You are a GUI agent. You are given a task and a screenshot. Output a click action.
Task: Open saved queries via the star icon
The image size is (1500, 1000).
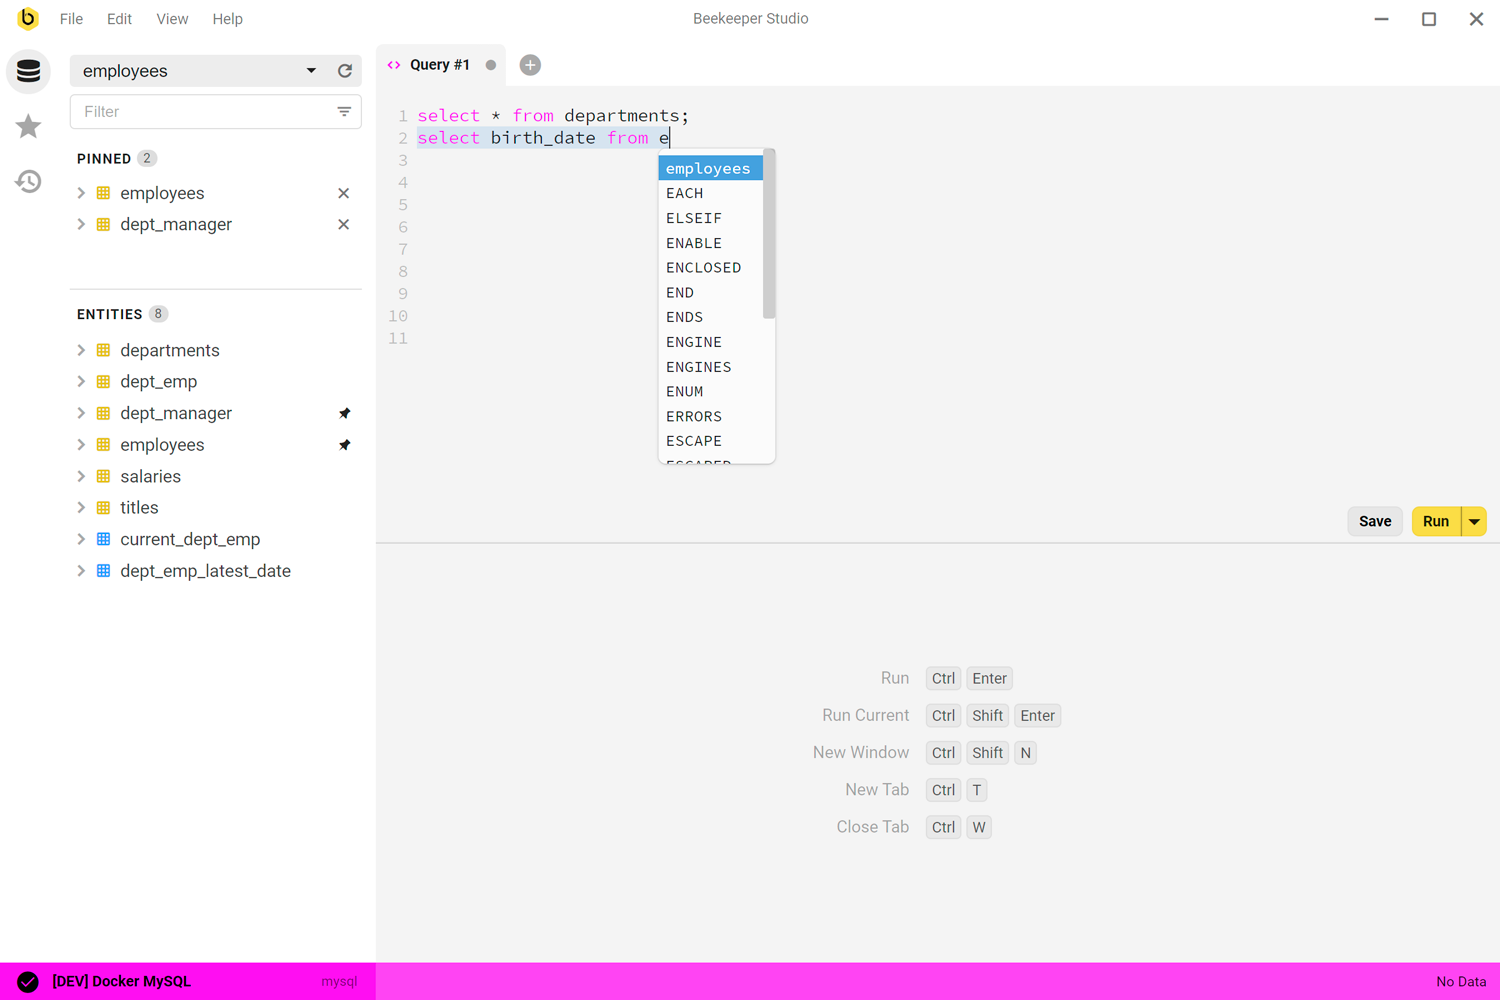coord(28,127)
